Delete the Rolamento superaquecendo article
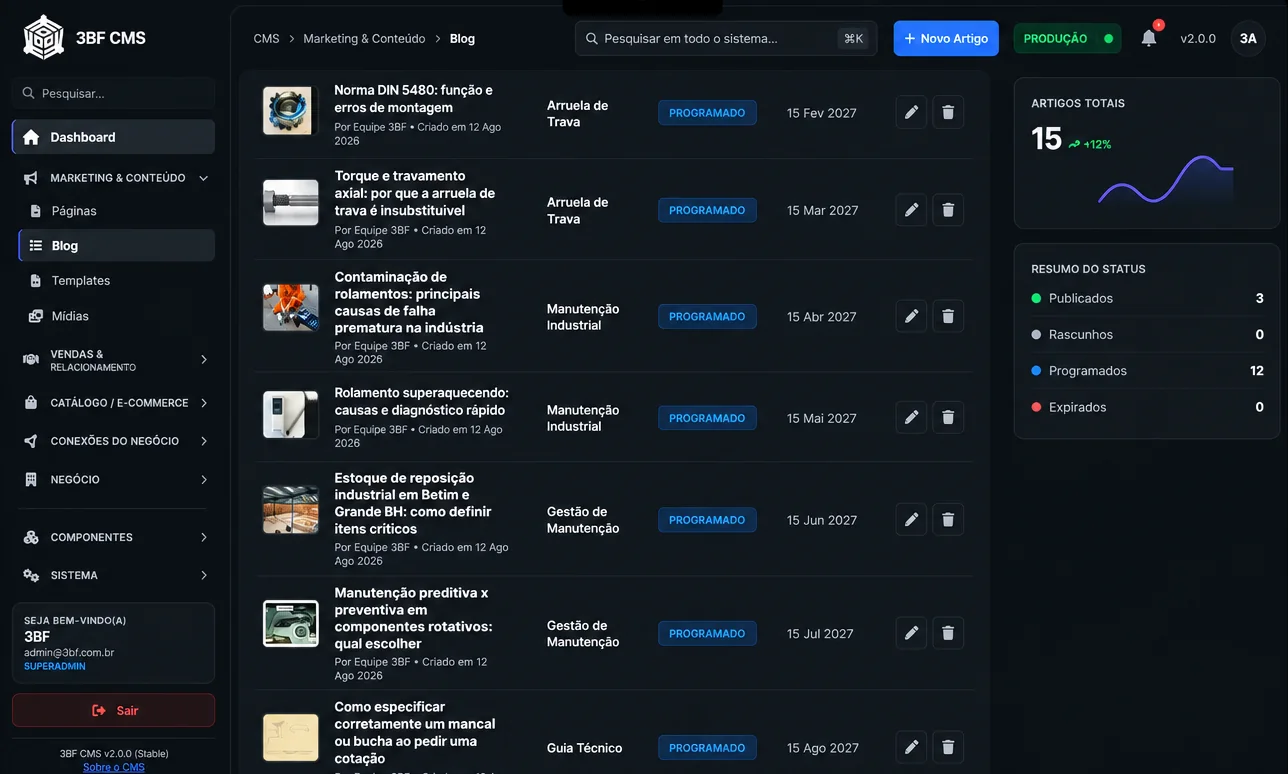 coord(948,417)
